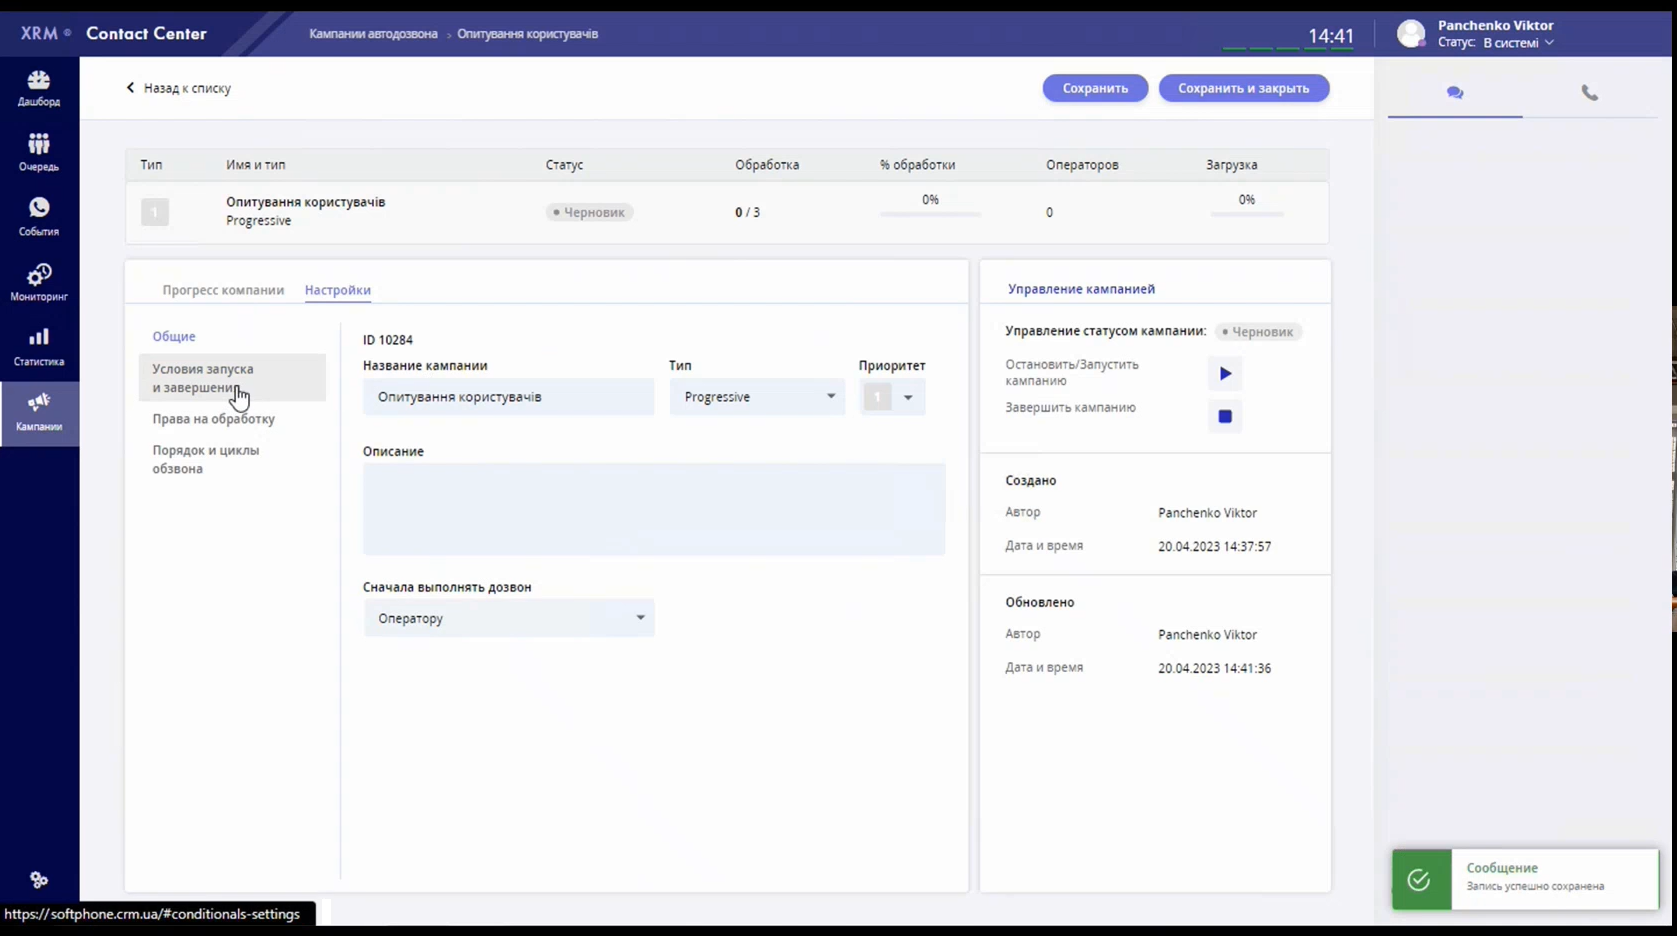The width and height of the screenshot is (1677, 936).
Task: Click the Черновик status badge in table
Action: point(589,212)
